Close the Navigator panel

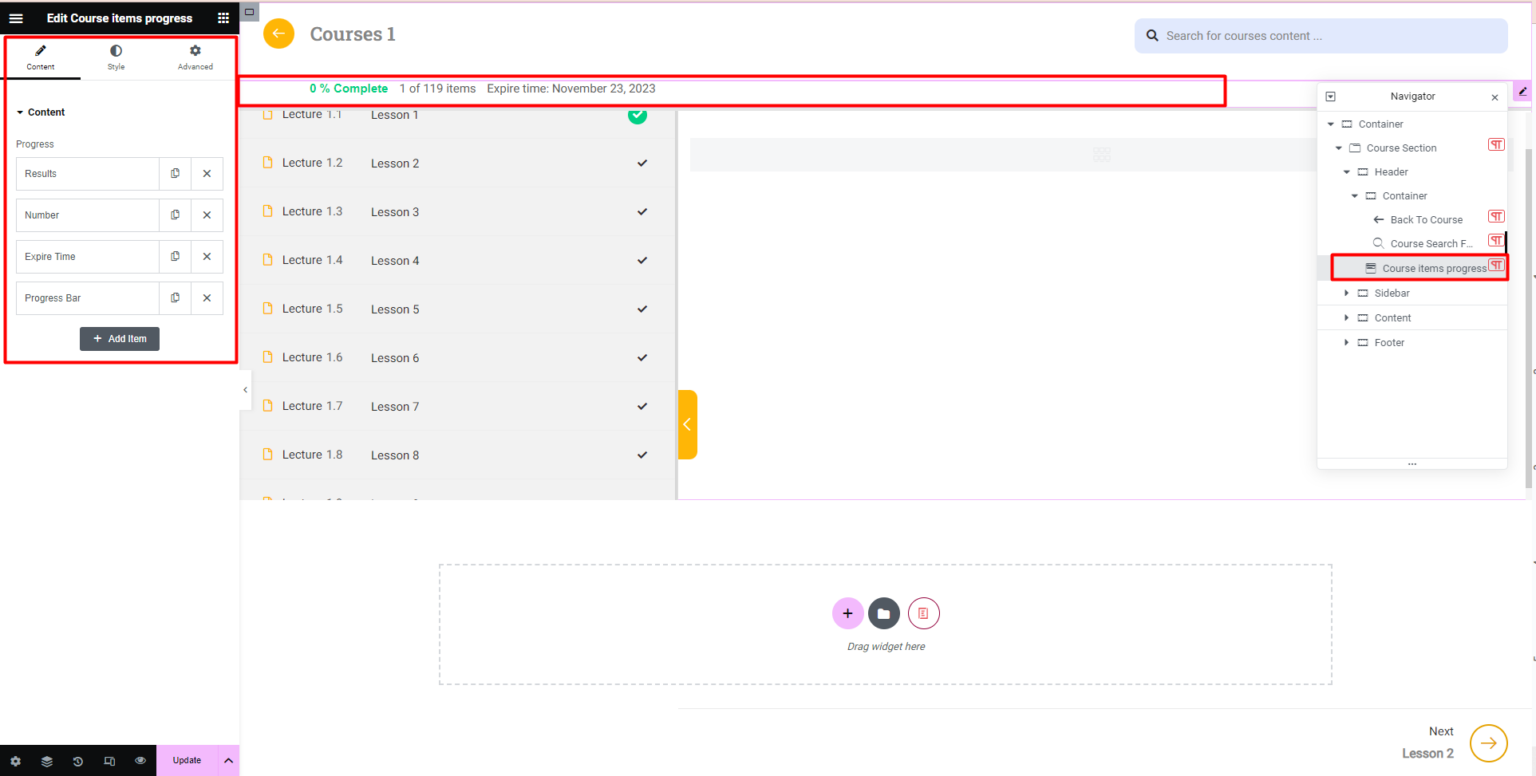(1494, 96)
